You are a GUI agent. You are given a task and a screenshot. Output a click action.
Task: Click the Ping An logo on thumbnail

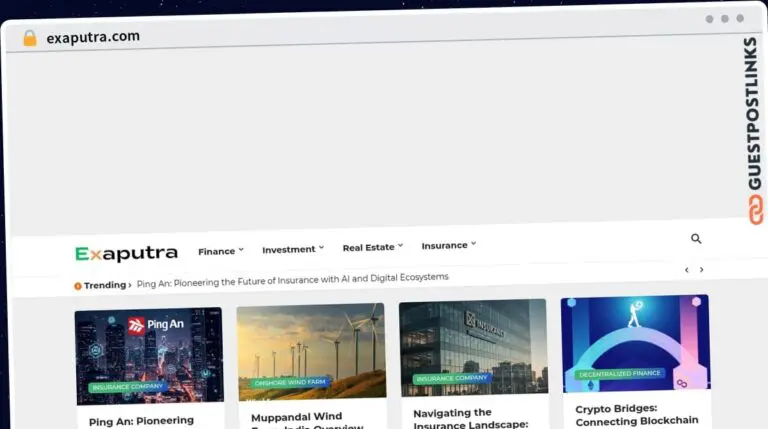click(x=150, y=325)
